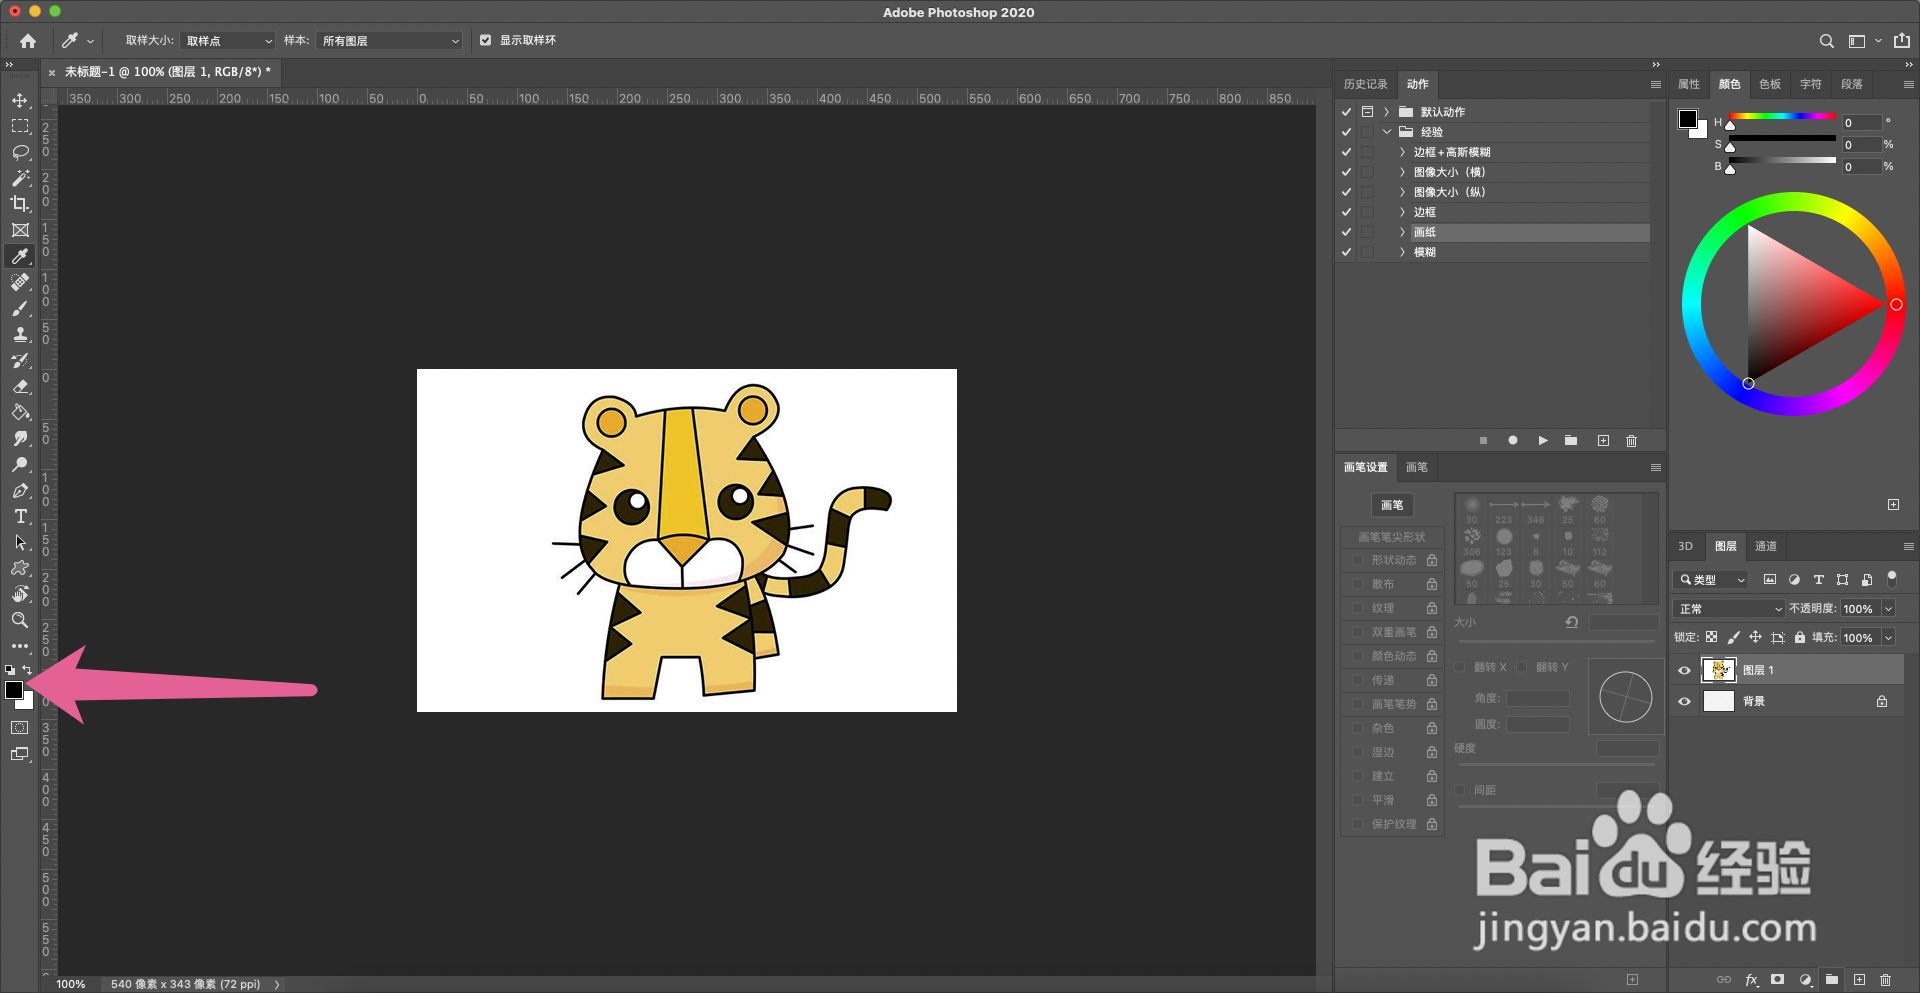
Task: Switch to the 历史记录 tab
Action: [x=1365, y=84]
